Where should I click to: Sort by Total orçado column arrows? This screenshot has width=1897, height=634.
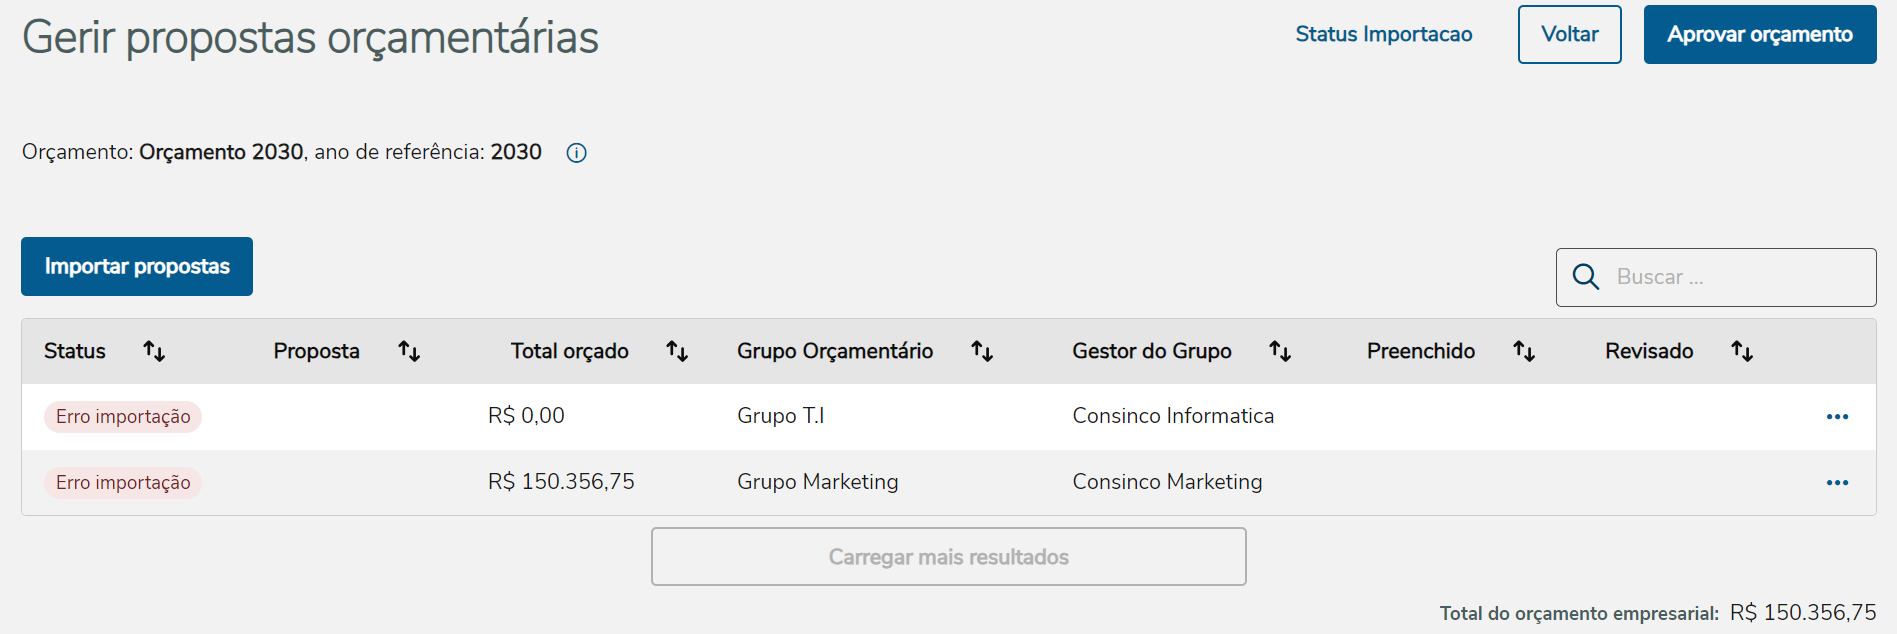677,351
